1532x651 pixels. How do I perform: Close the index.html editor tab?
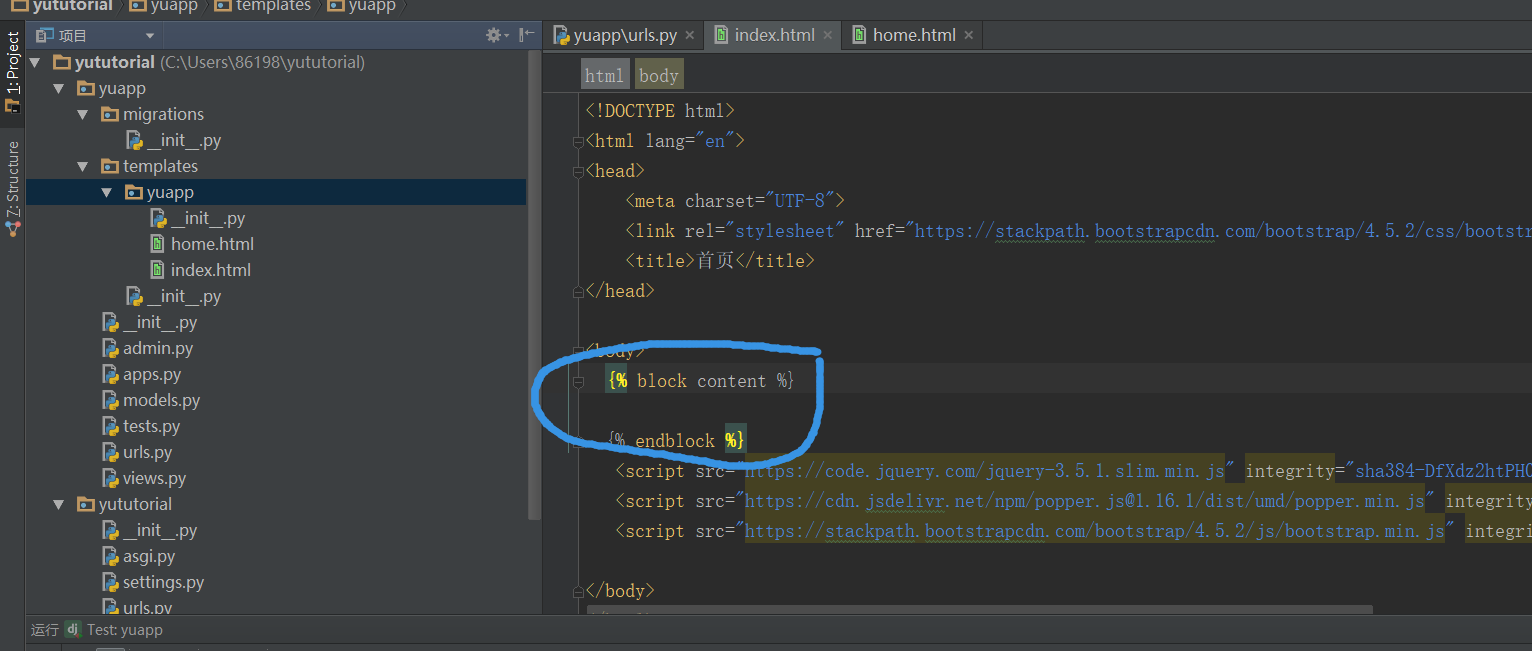click(x=827, y=36)
